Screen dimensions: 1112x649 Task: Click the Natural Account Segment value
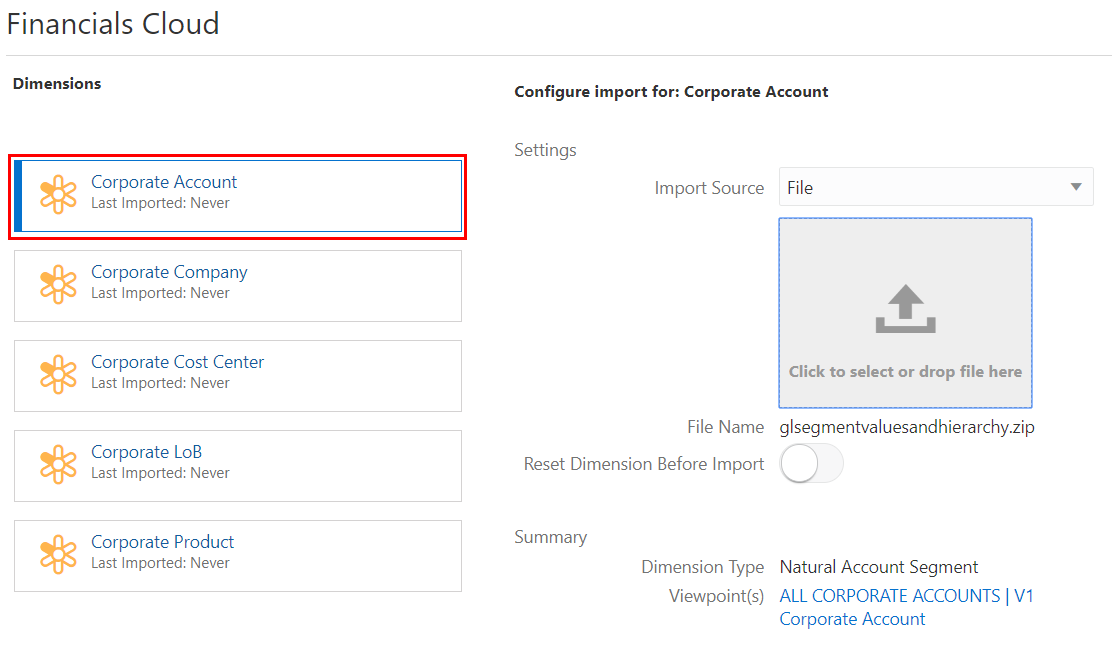pyautogui.click(x=879, y=567)
